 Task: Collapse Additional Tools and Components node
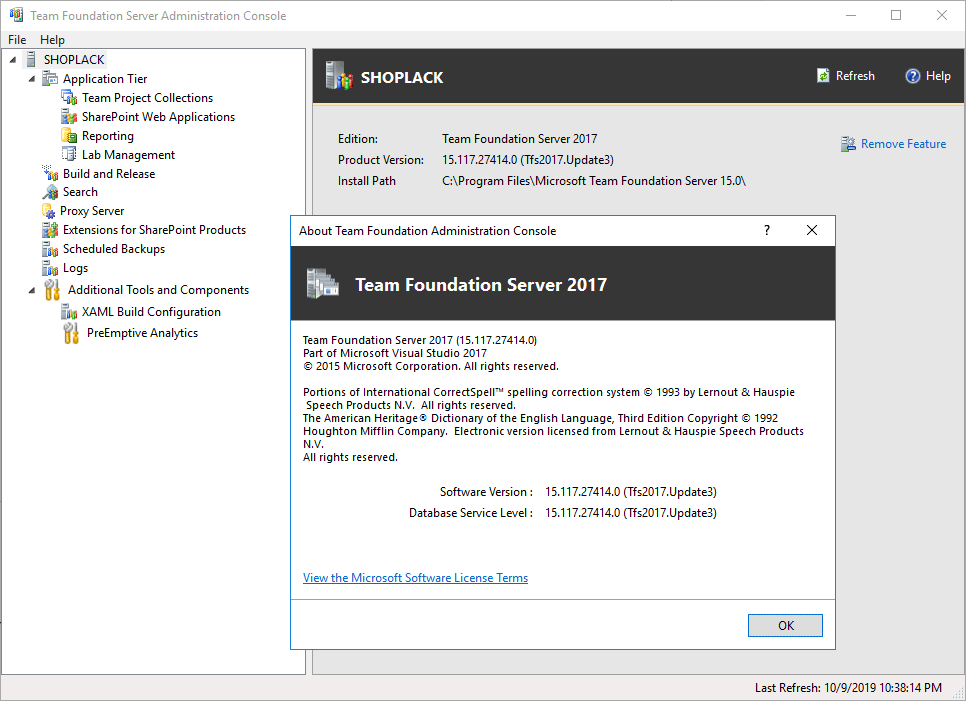(x=32, y=290)
